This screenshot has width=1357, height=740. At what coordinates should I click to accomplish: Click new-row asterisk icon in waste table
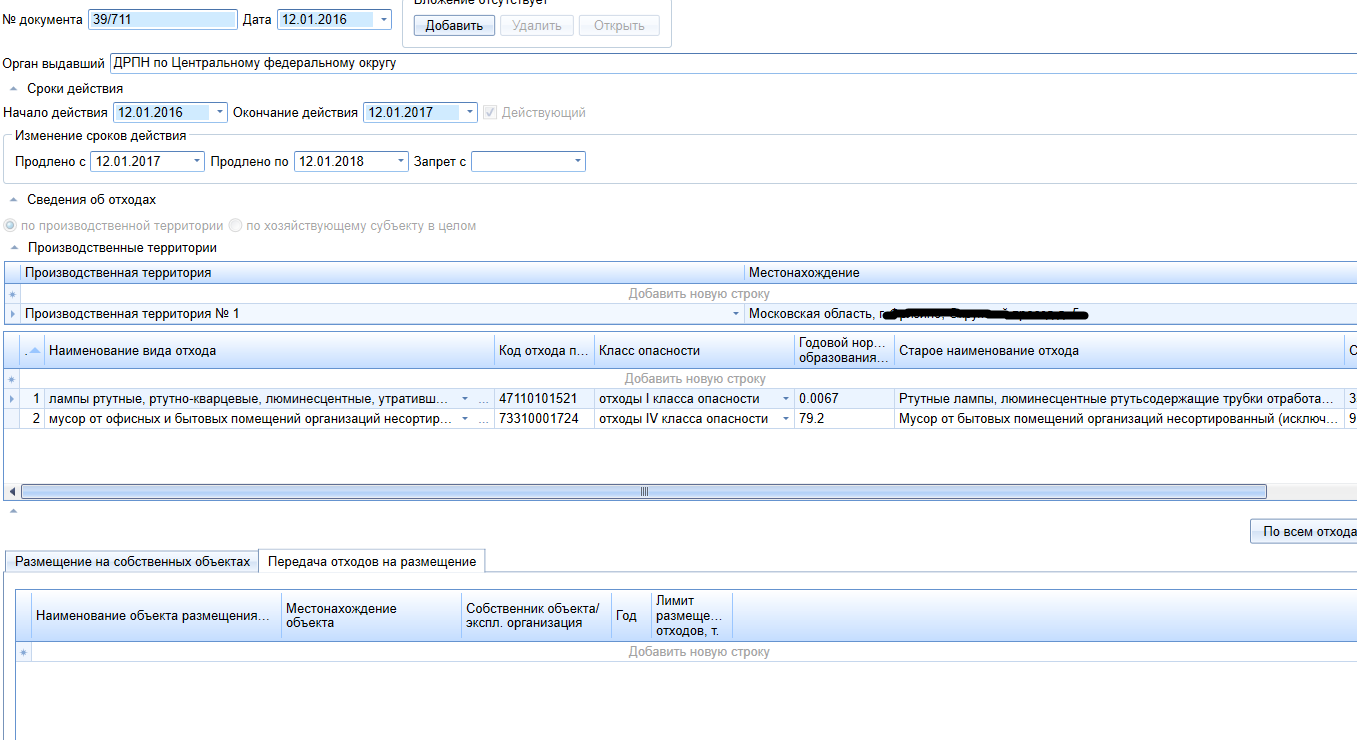(12, 379)
